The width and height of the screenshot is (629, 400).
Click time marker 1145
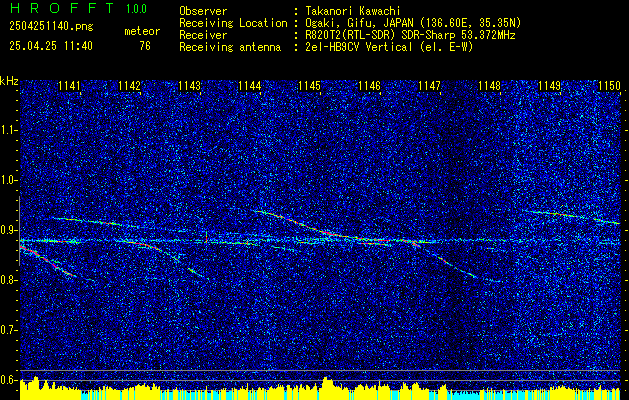click(309, 86)
